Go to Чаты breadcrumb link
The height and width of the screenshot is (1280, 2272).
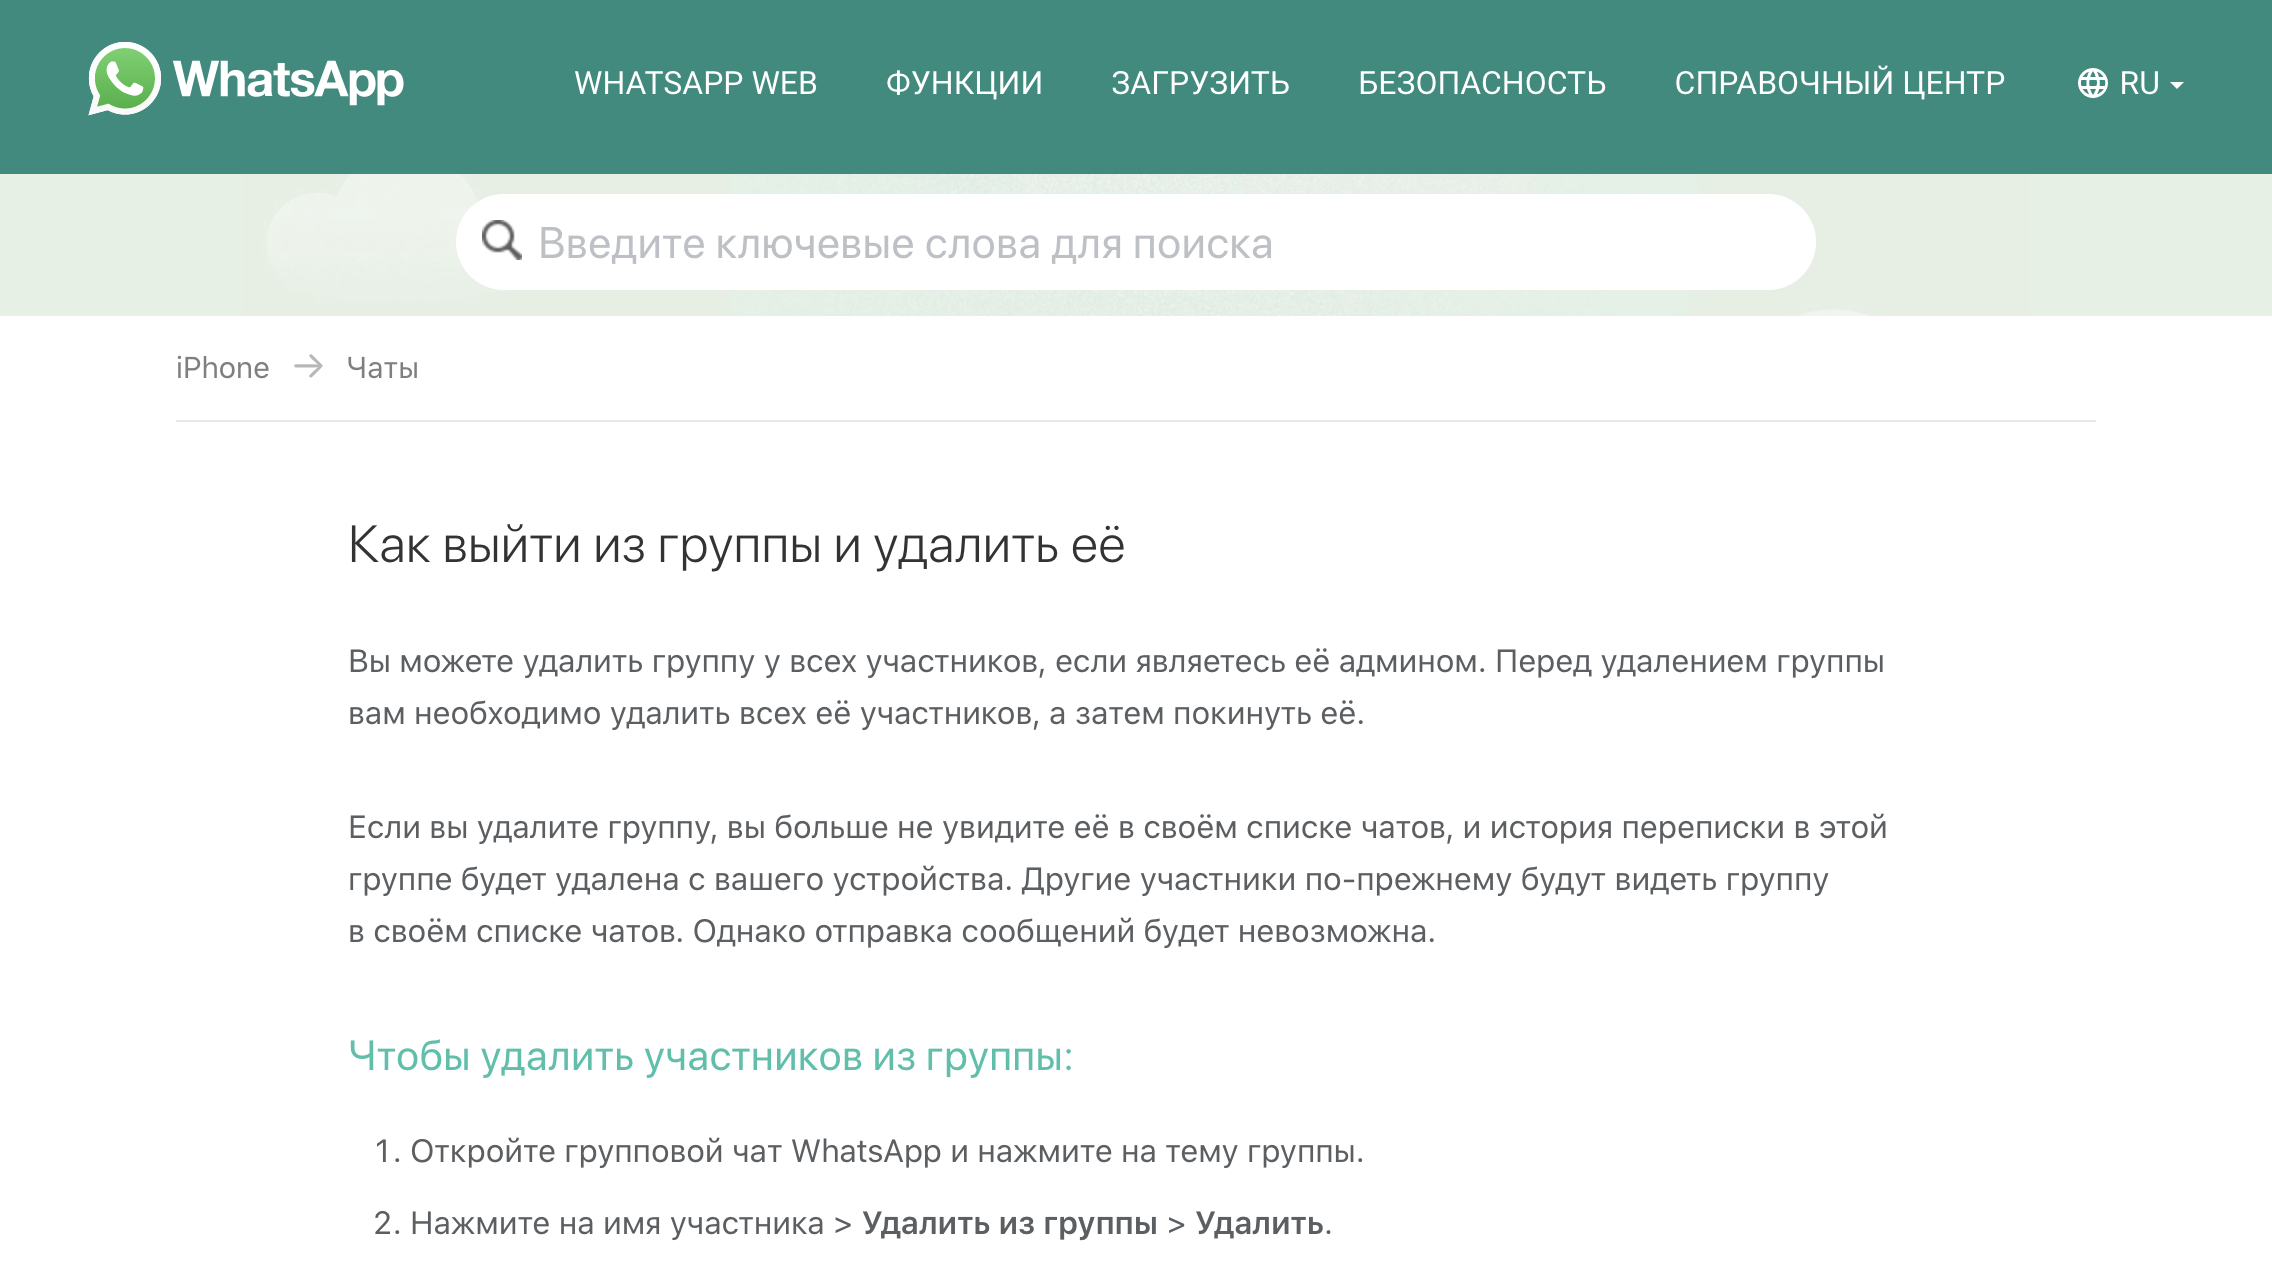pos(383,368)
